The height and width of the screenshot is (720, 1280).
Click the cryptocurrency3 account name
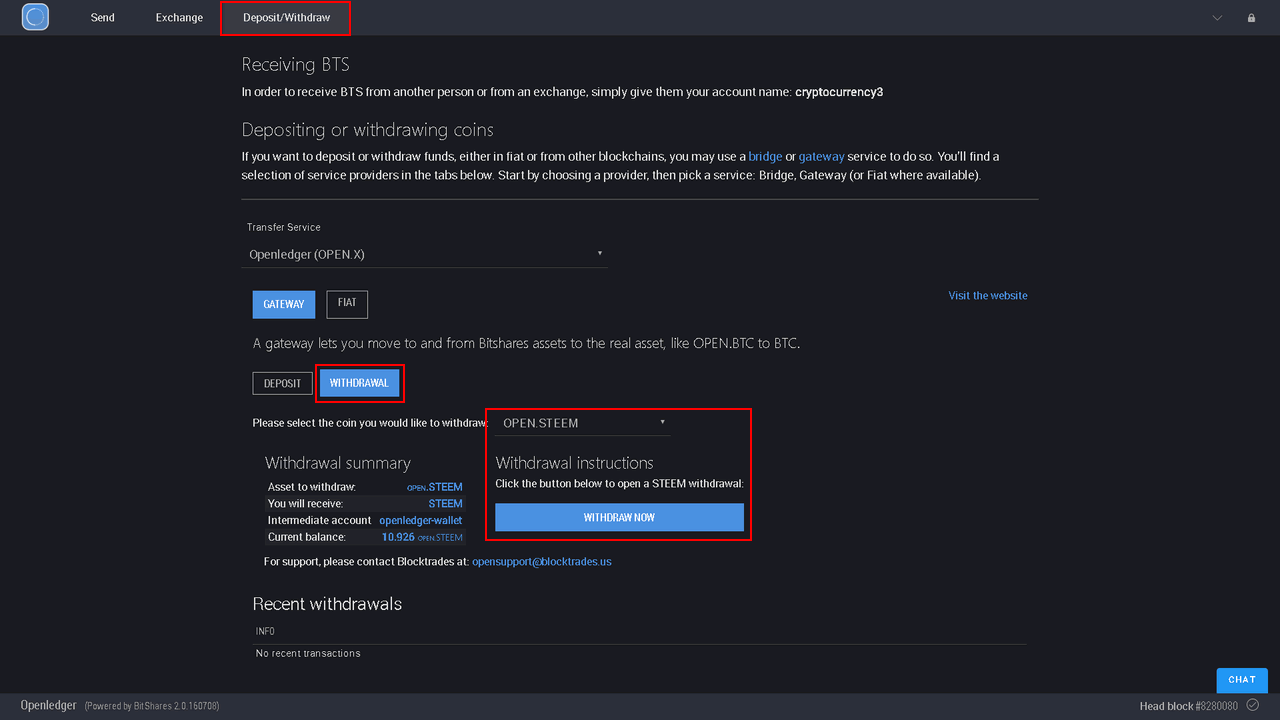(839, 92)
